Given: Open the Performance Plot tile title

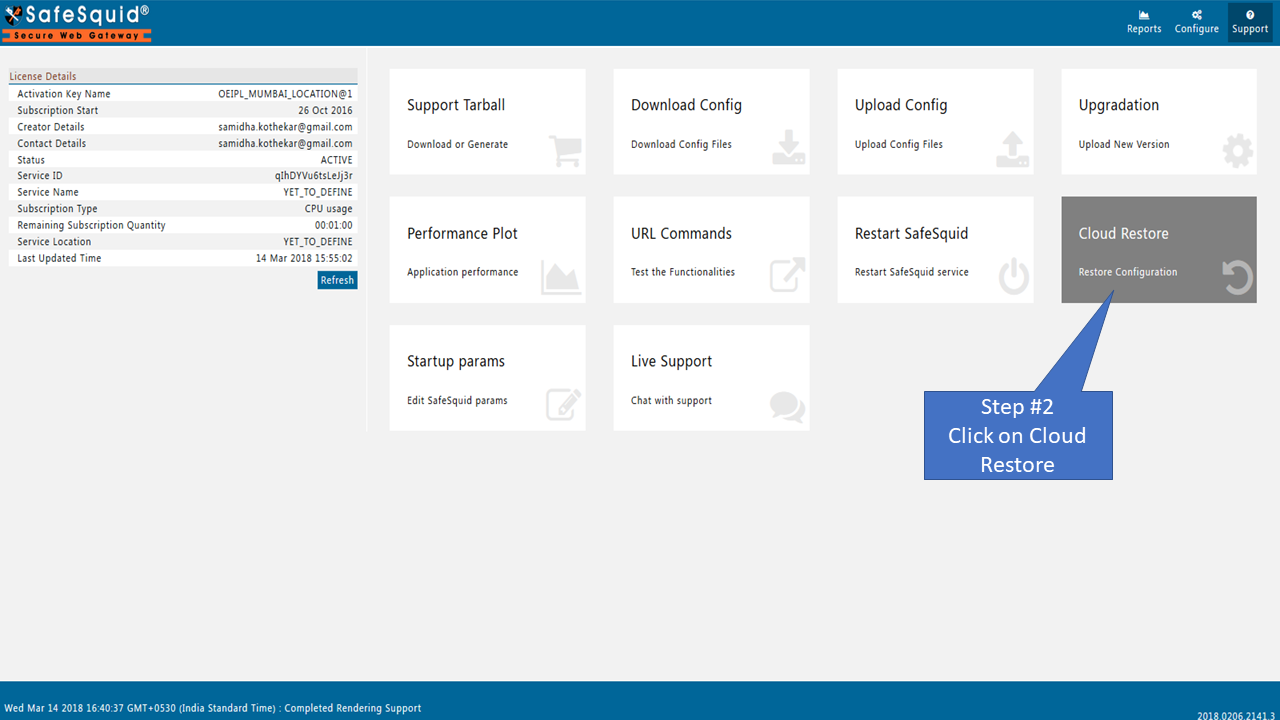Looking at the screenshot, I should click(462, 233).
